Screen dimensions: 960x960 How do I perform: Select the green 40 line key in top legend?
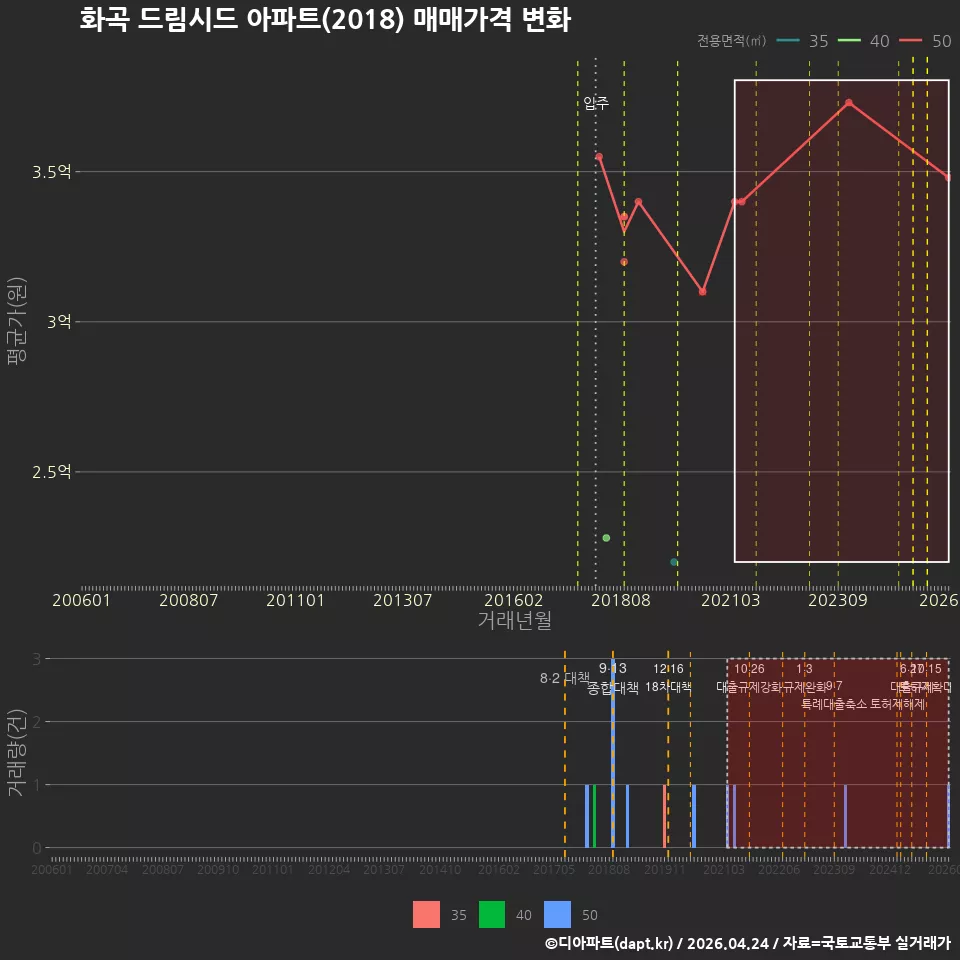coord(849,40)
